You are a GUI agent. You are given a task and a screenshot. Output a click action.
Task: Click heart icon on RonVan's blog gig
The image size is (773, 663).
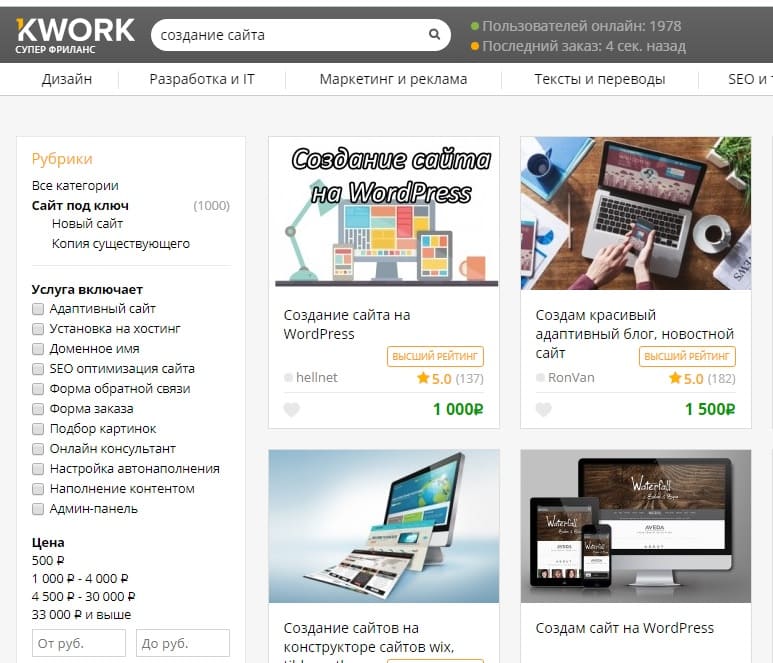pos(544,409)
